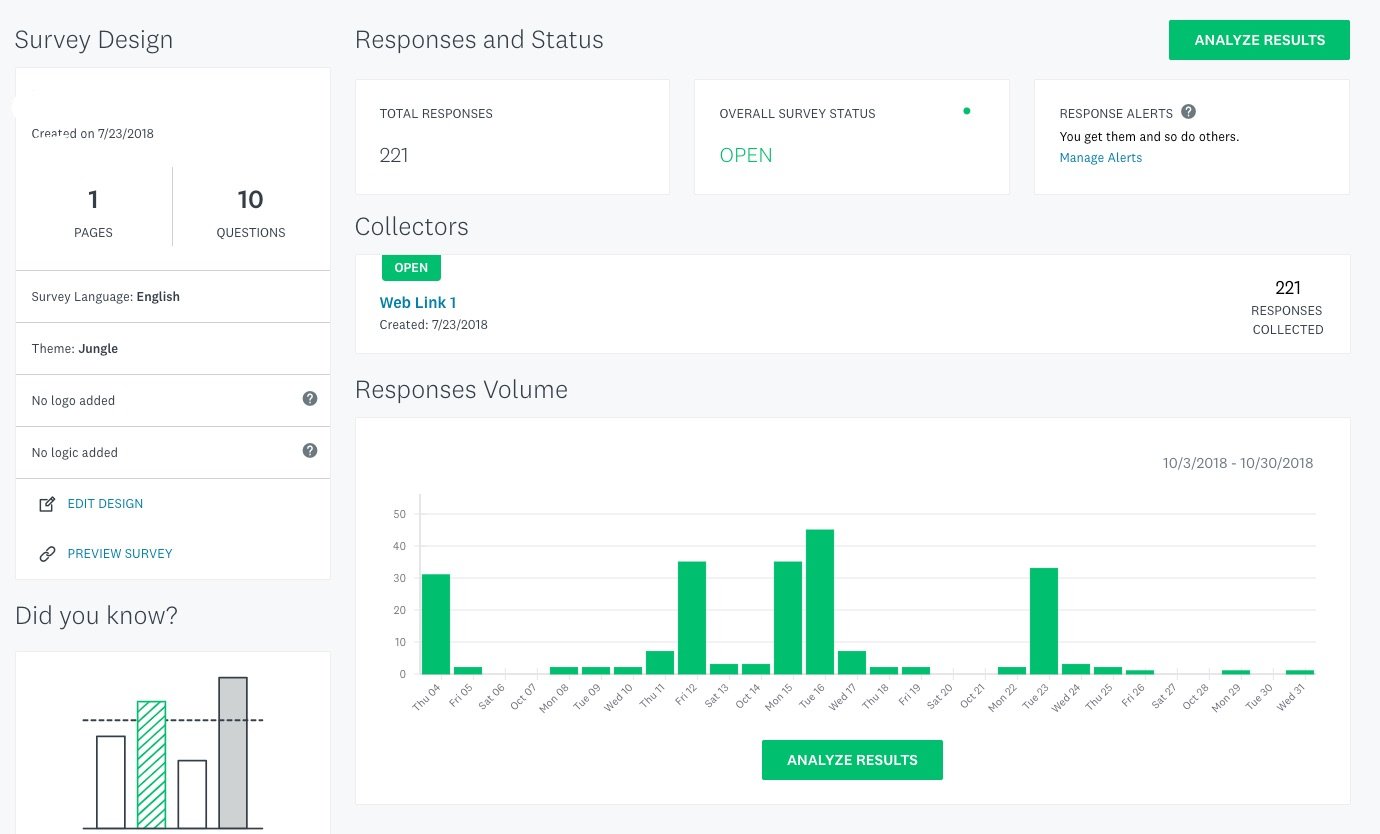This screenshot has width=1380, height=834.
Task: Select the Tue 23 bar in chart
Action: click(x=1044, y=621)
